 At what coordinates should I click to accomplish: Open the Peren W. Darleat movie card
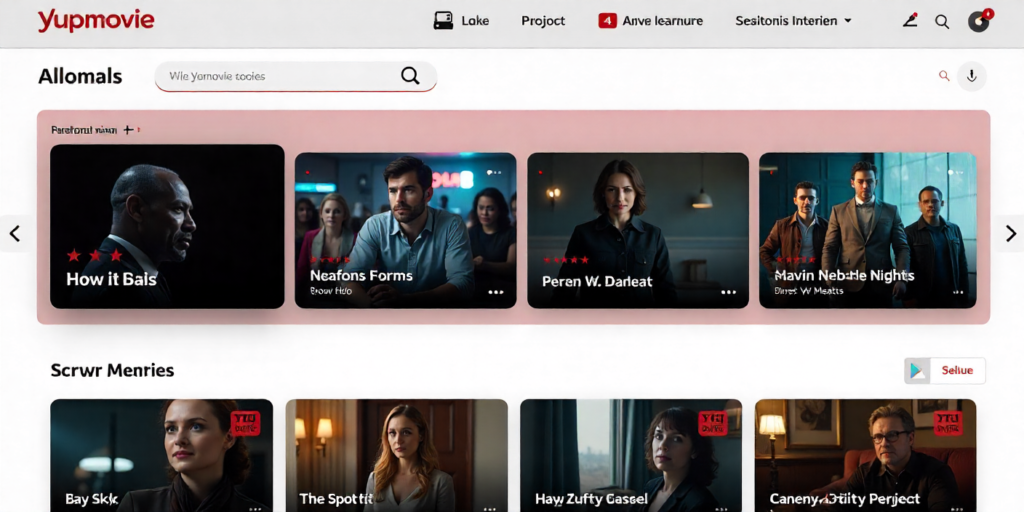coord(638,230)
